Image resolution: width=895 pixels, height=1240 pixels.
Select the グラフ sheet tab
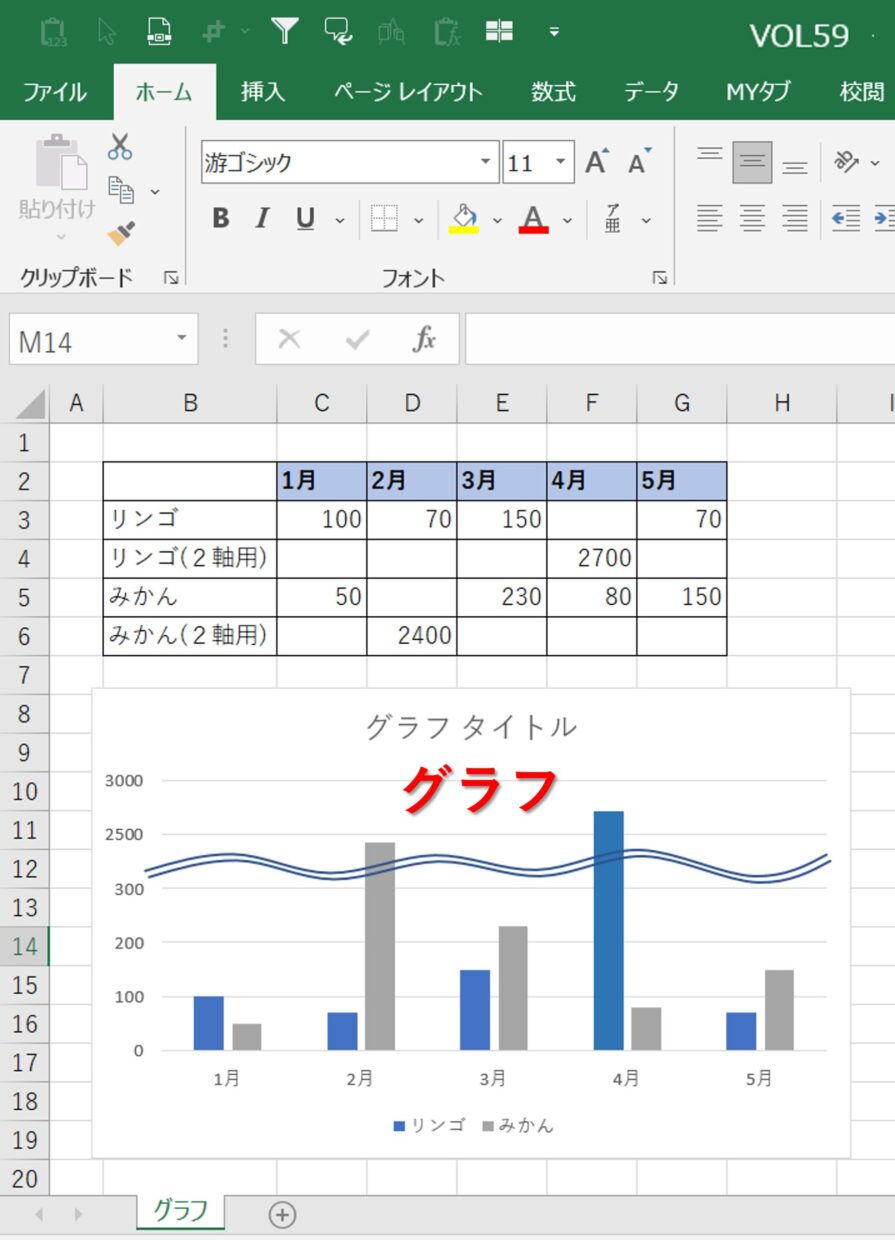click(x=180, y=1211)
